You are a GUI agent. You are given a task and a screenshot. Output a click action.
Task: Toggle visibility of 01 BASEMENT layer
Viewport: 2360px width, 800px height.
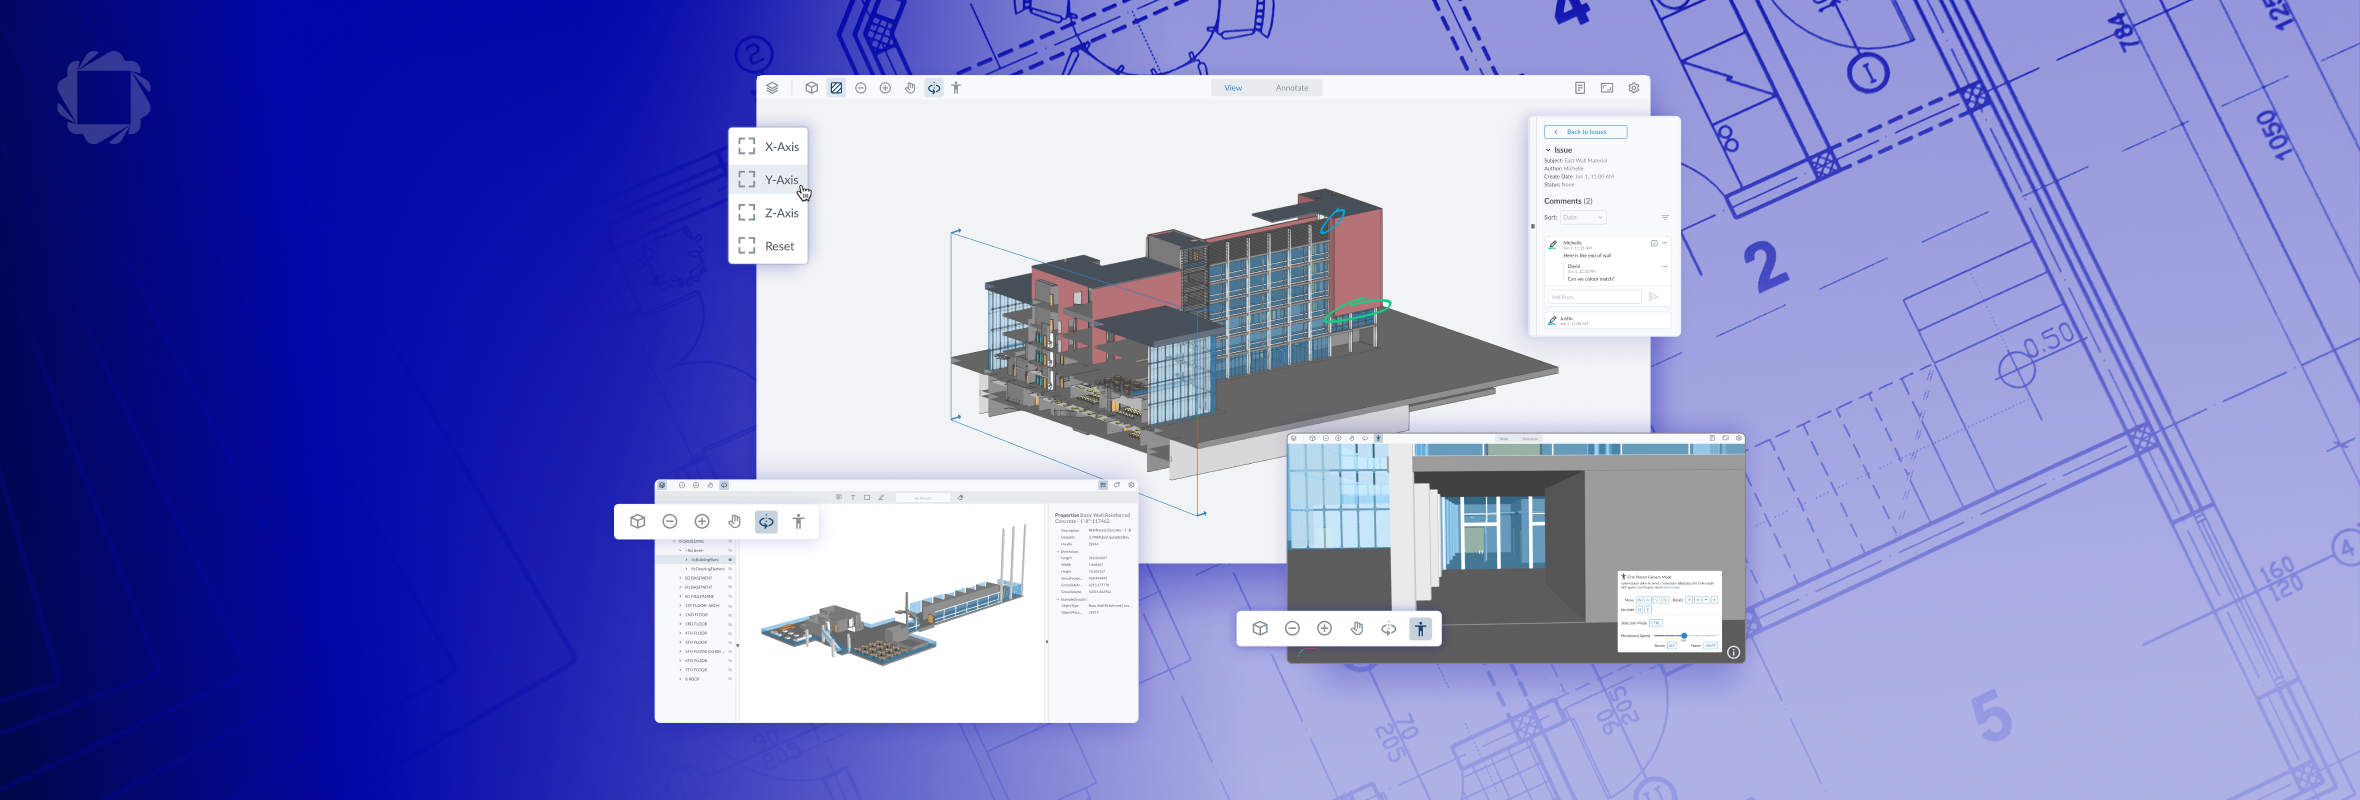click(x=730, y=587)
